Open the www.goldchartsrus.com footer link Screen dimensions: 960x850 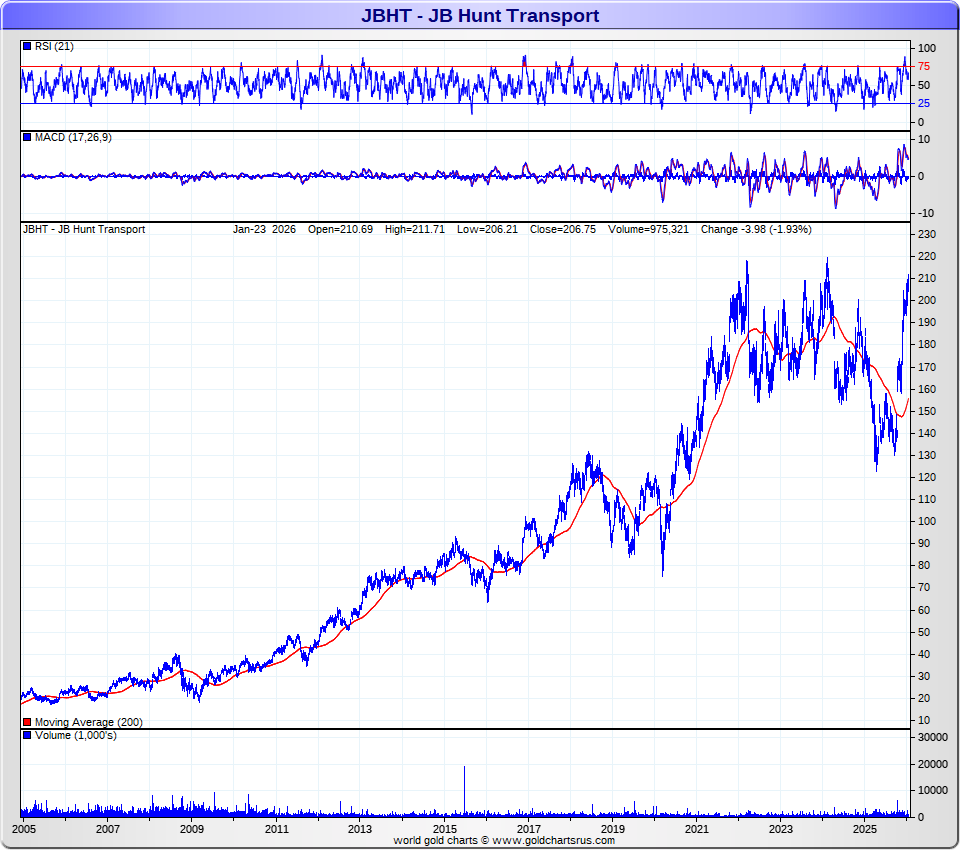(548, 841)
